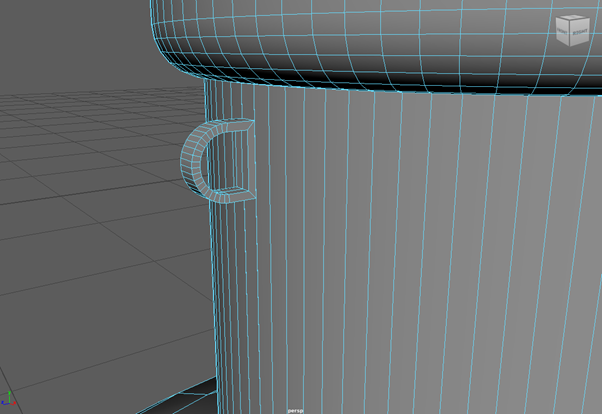The height and width of the screenshot is (414, 602).
Task: Click the persp camera name label
Action: [294, 409]
